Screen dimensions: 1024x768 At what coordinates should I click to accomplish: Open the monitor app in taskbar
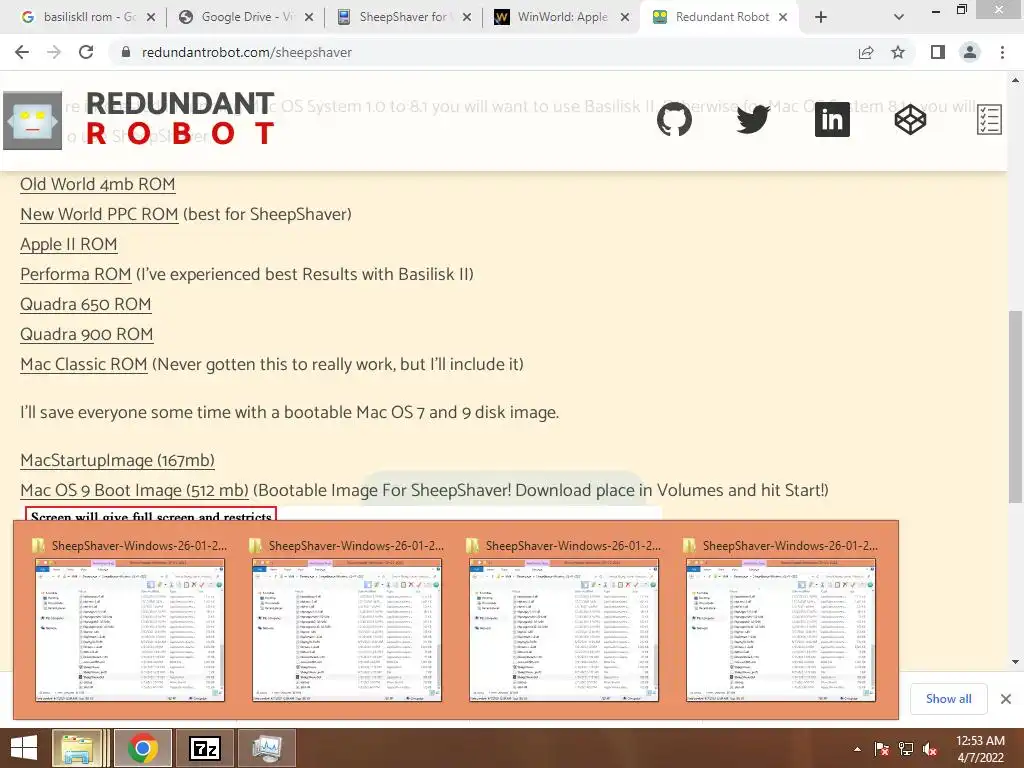[x=266, y=748]
